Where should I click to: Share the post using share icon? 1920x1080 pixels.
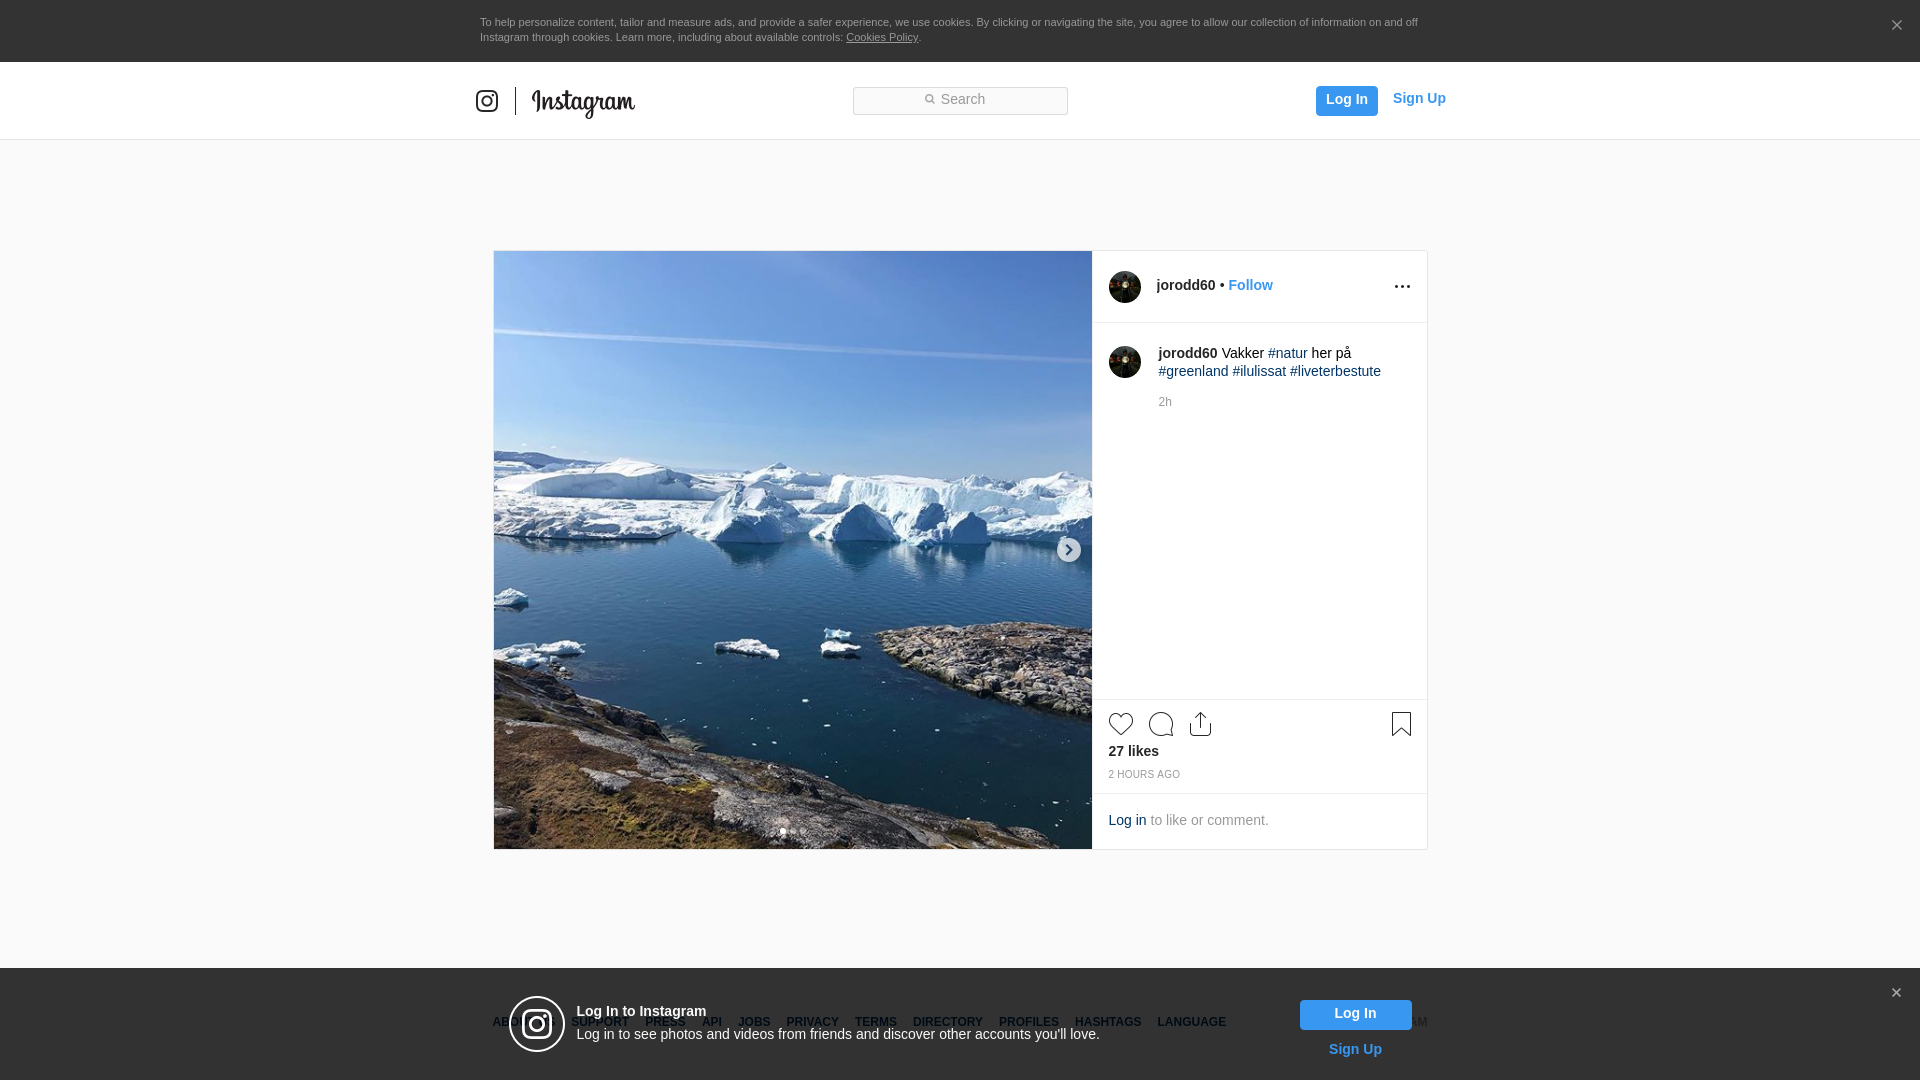tap(1200, 724)
